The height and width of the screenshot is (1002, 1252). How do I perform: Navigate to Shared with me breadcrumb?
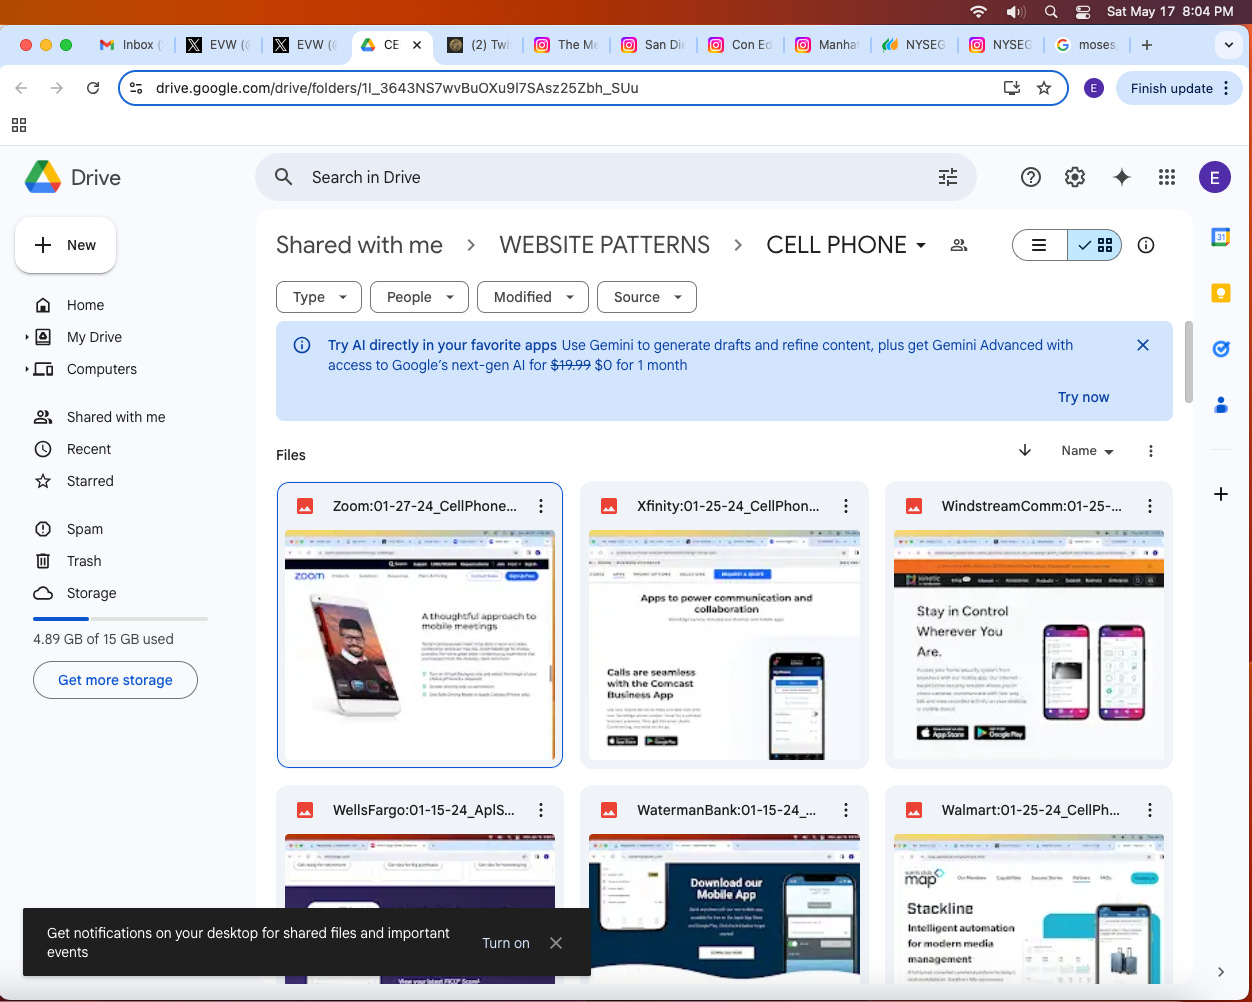(x=359, y=245)
